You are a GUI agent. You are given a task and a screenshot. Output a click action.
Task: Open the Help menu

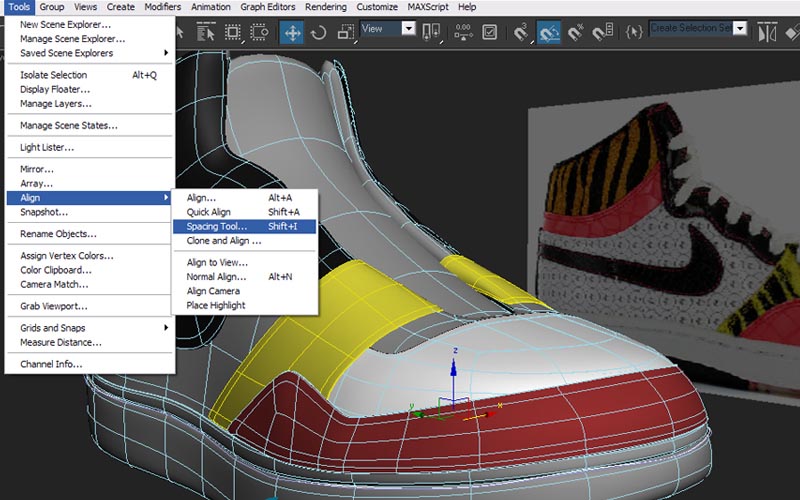click(467, 7)
